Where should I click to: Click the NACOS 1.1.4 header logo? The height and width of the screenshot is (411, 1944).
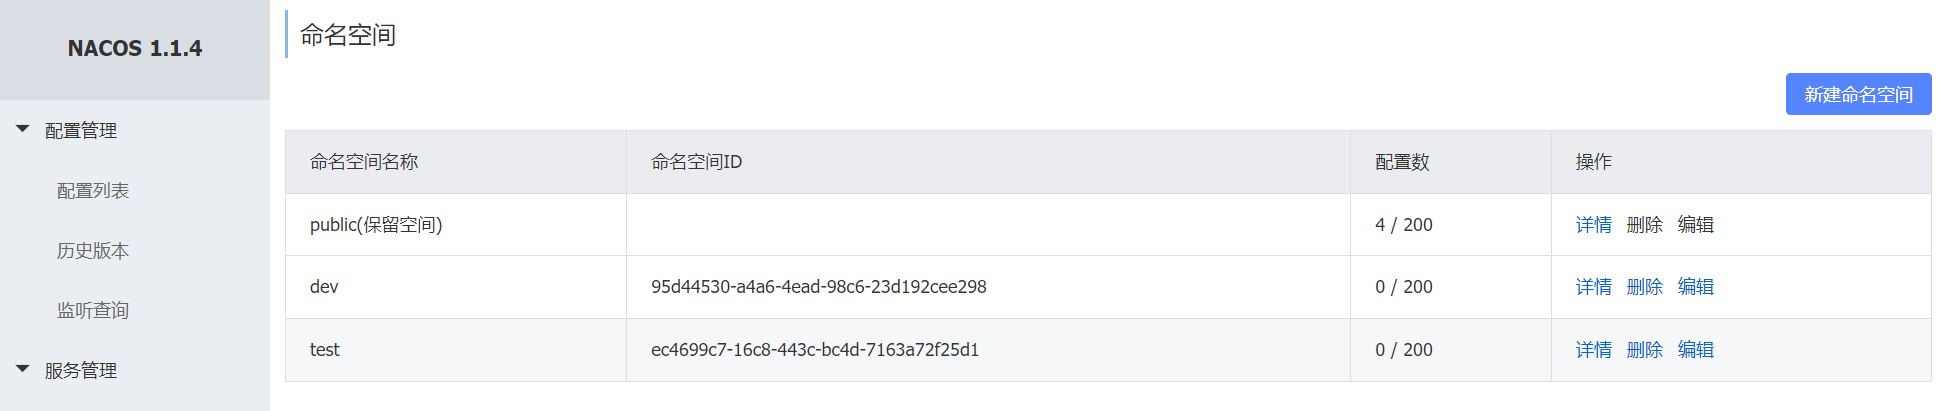tap(135, 48)
